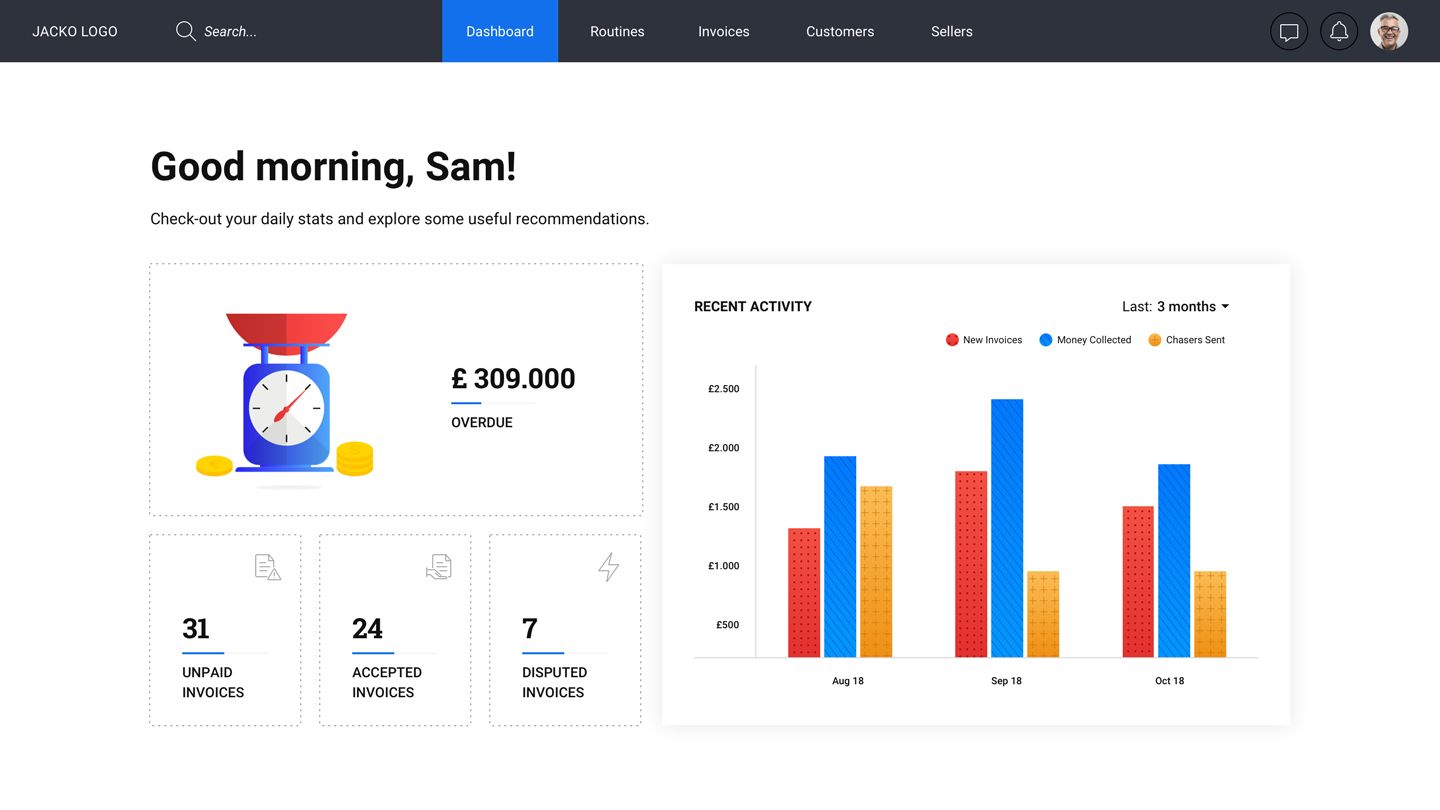Select the blue Sep 18 Money Collected bar
The image size is (1440, 810).
1007,528
